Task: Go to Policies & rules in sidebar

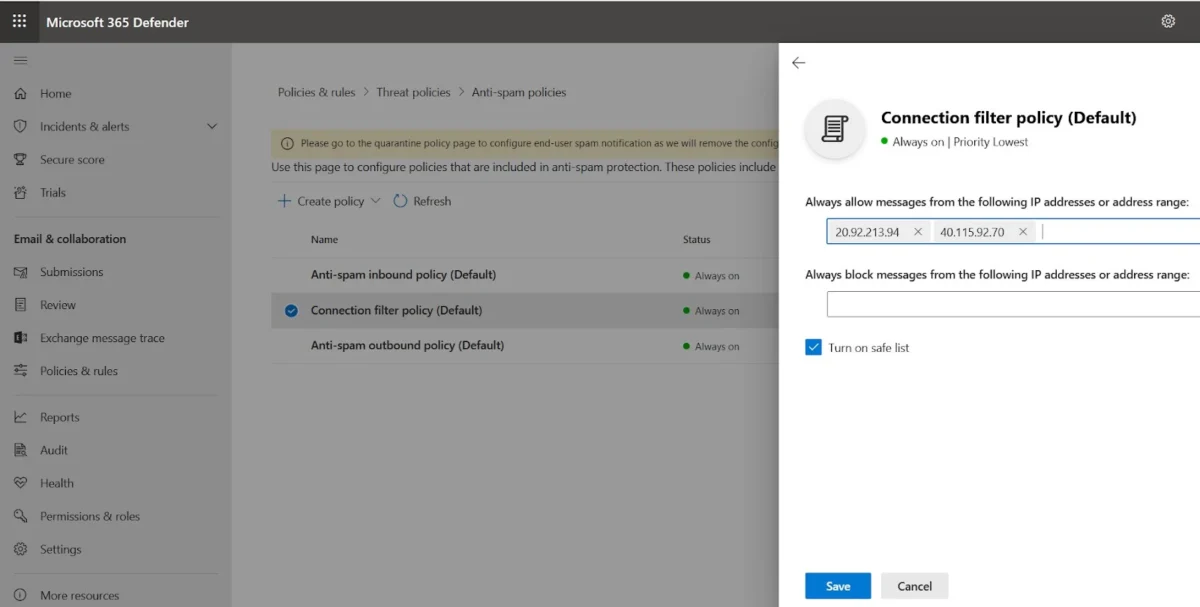Action: click(78, 371)
